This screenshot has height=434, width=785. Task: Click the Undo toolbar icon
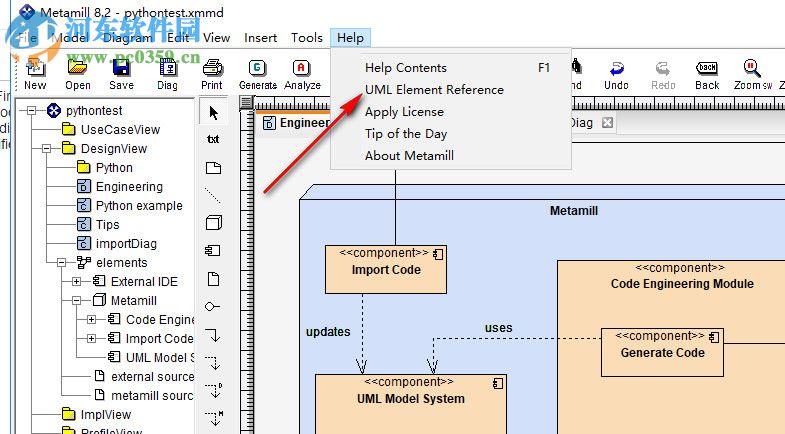pos(616,68)
